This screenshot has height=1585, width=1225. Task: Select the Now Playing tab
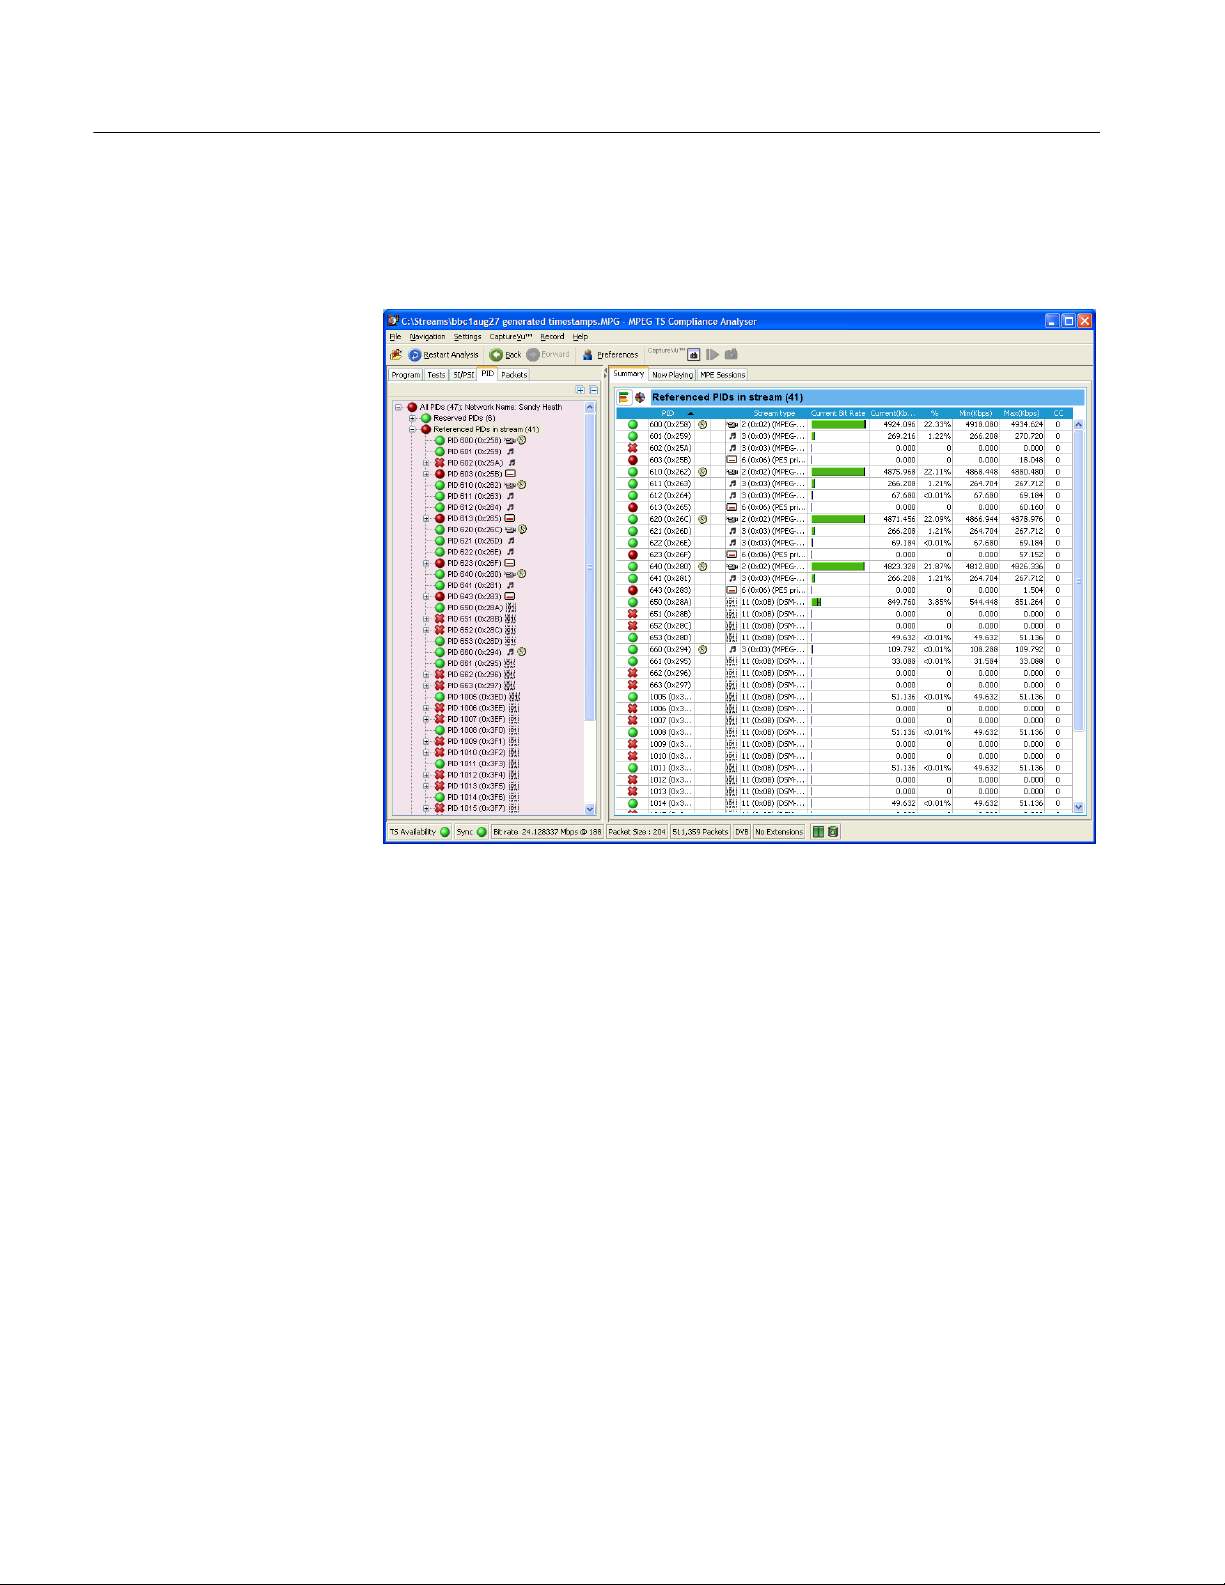click(x=672, y=375)
